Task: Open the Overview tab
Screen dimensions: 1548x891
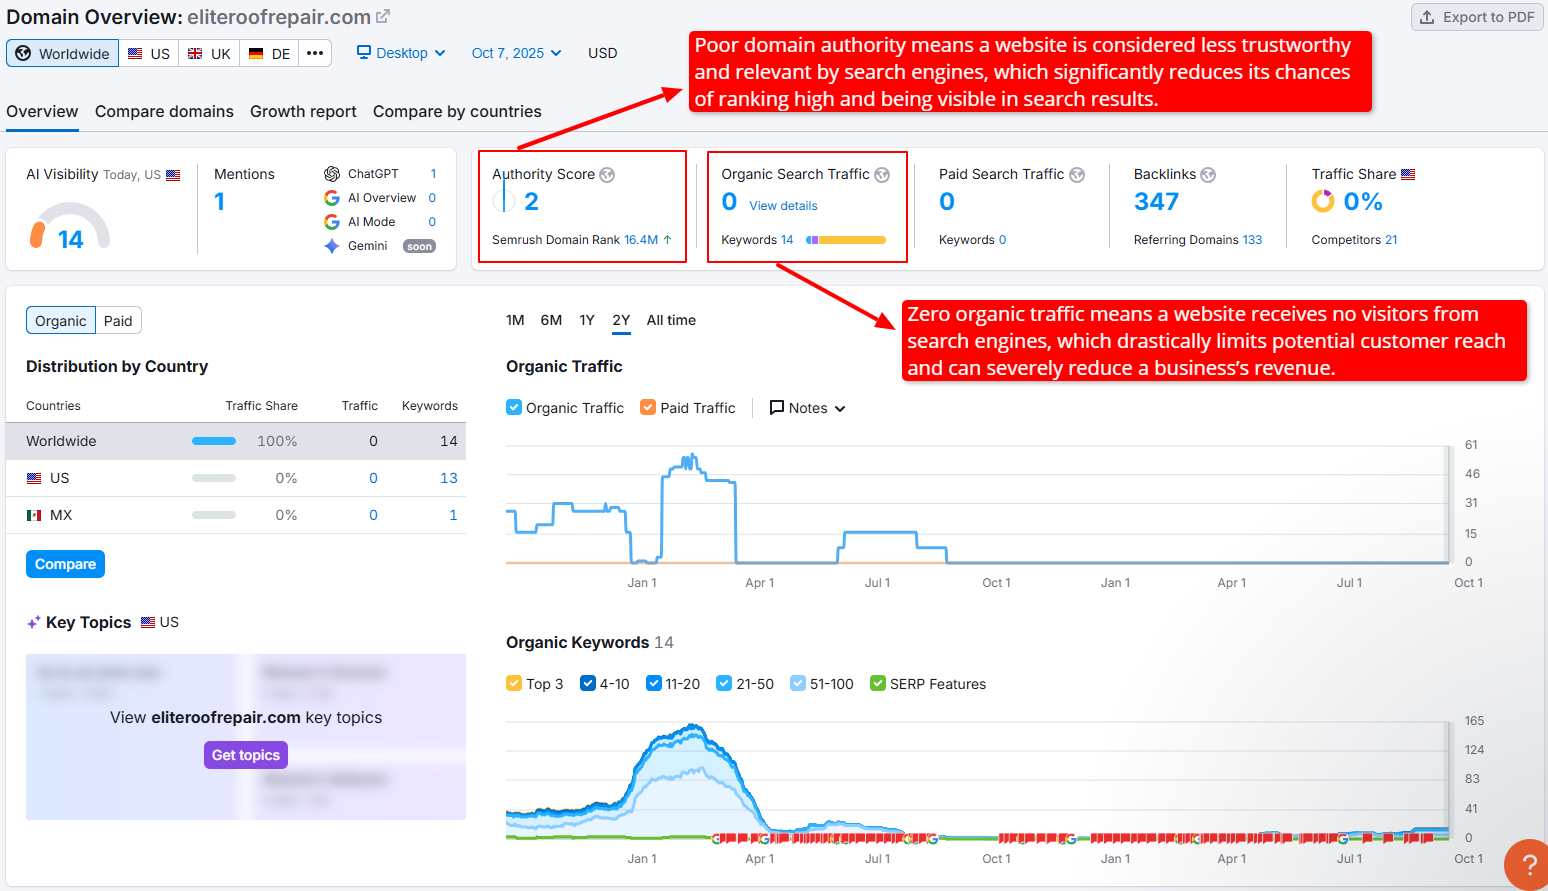Action: (x=42, y=111)
